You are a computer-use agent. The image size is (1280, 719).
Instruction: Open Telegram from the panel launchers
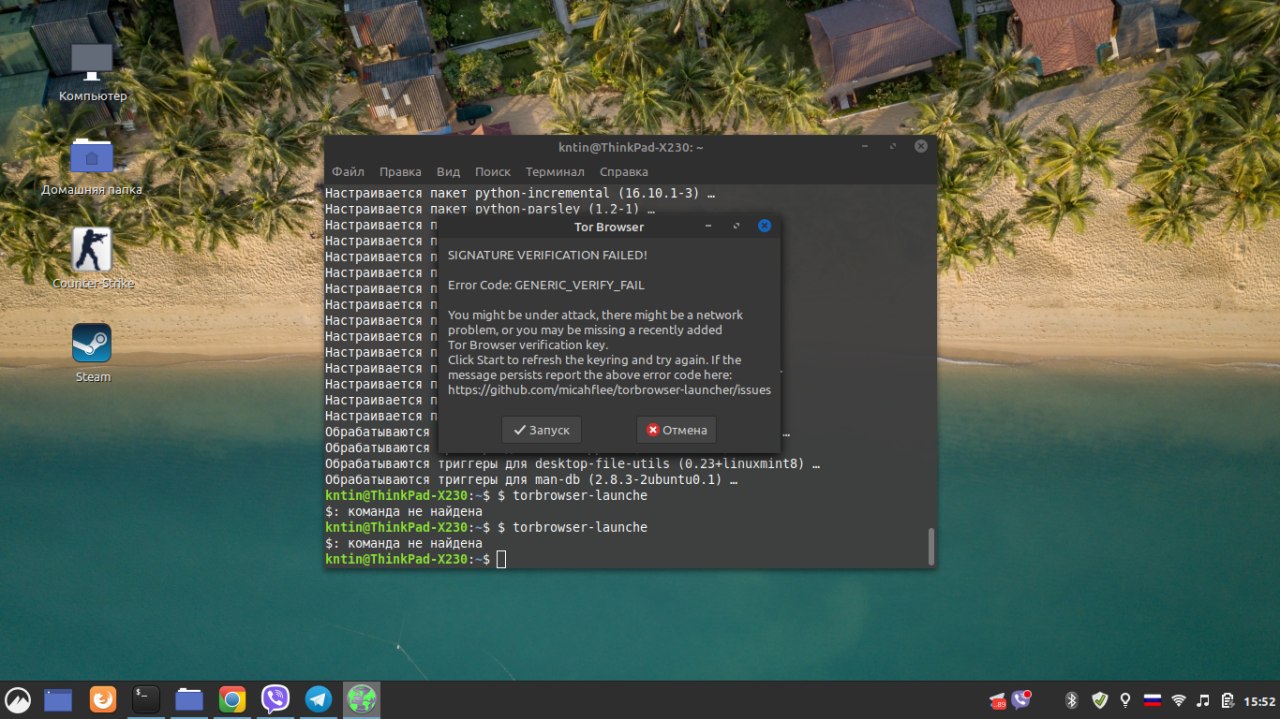coord(319,699)
